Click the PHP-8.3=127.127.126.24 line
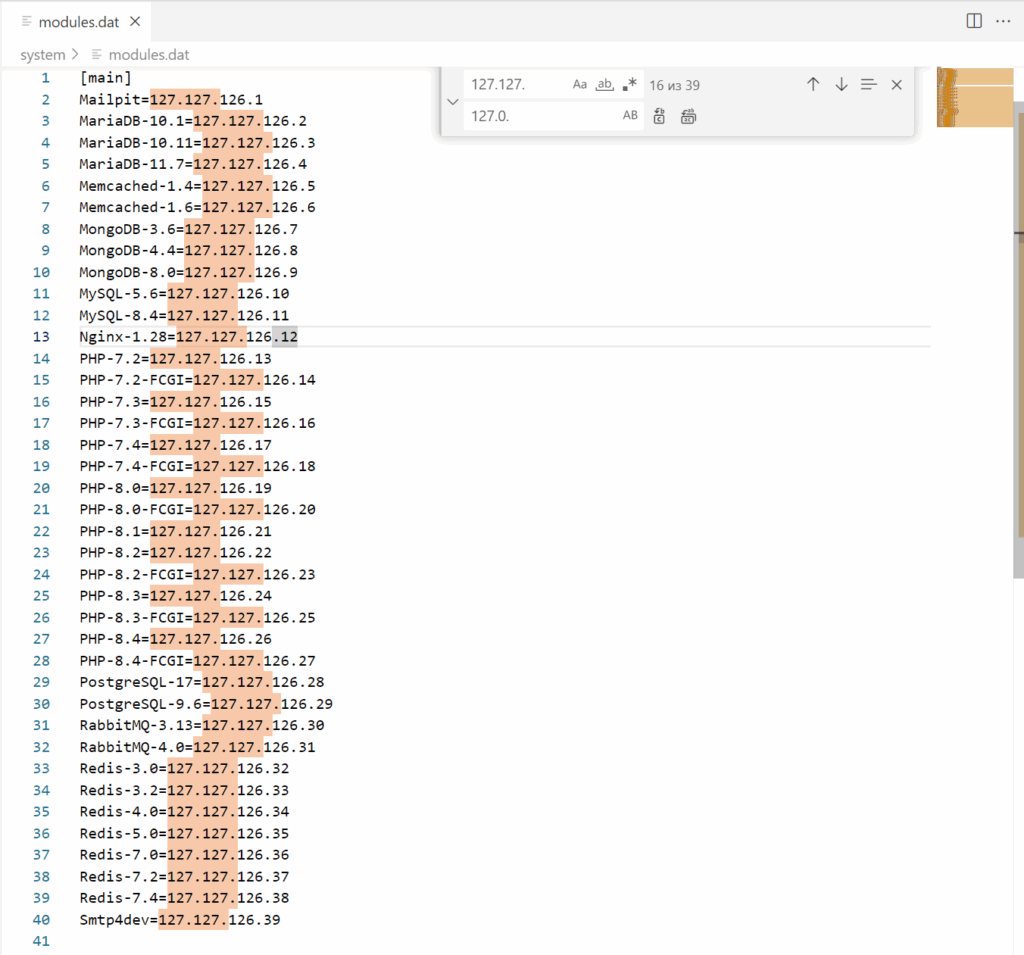The image size is (1024, 955). [176, 596]
